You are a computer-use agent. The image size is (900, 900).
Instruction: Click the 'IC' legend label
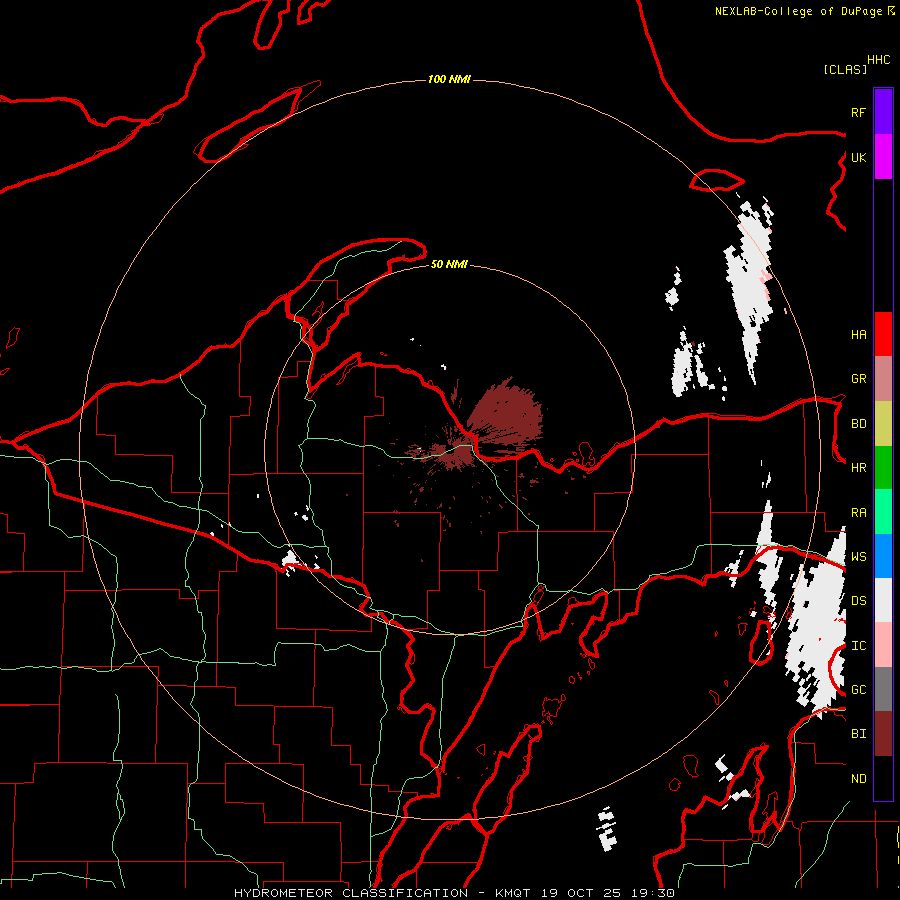pyautogui.click(x=858, y=646)
